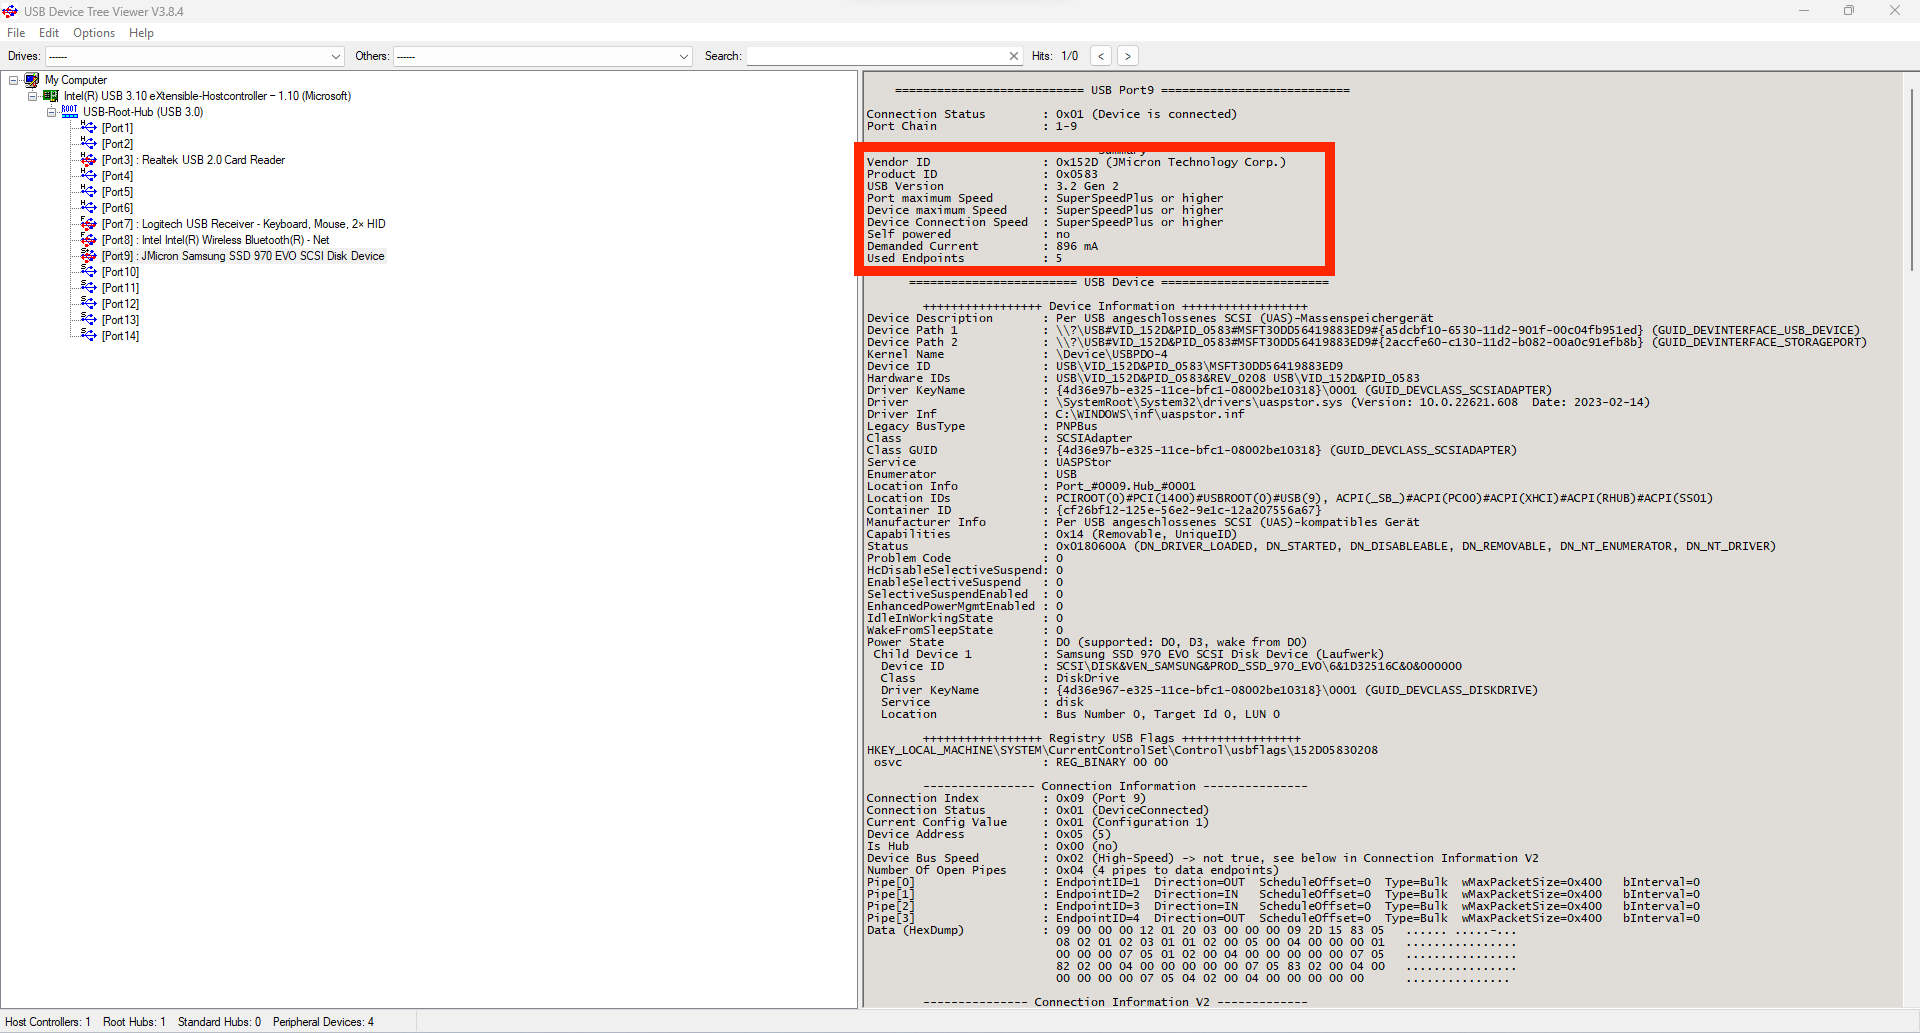Image resolution: width=1920 pixels, height=1033 pixels.
Task: Open the Edit menu
Action: pos(49,33)
